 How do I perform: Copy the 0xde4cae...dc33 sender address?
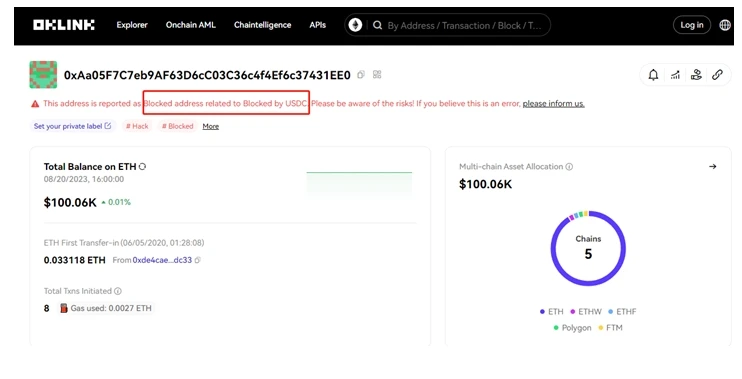[198, 260]
